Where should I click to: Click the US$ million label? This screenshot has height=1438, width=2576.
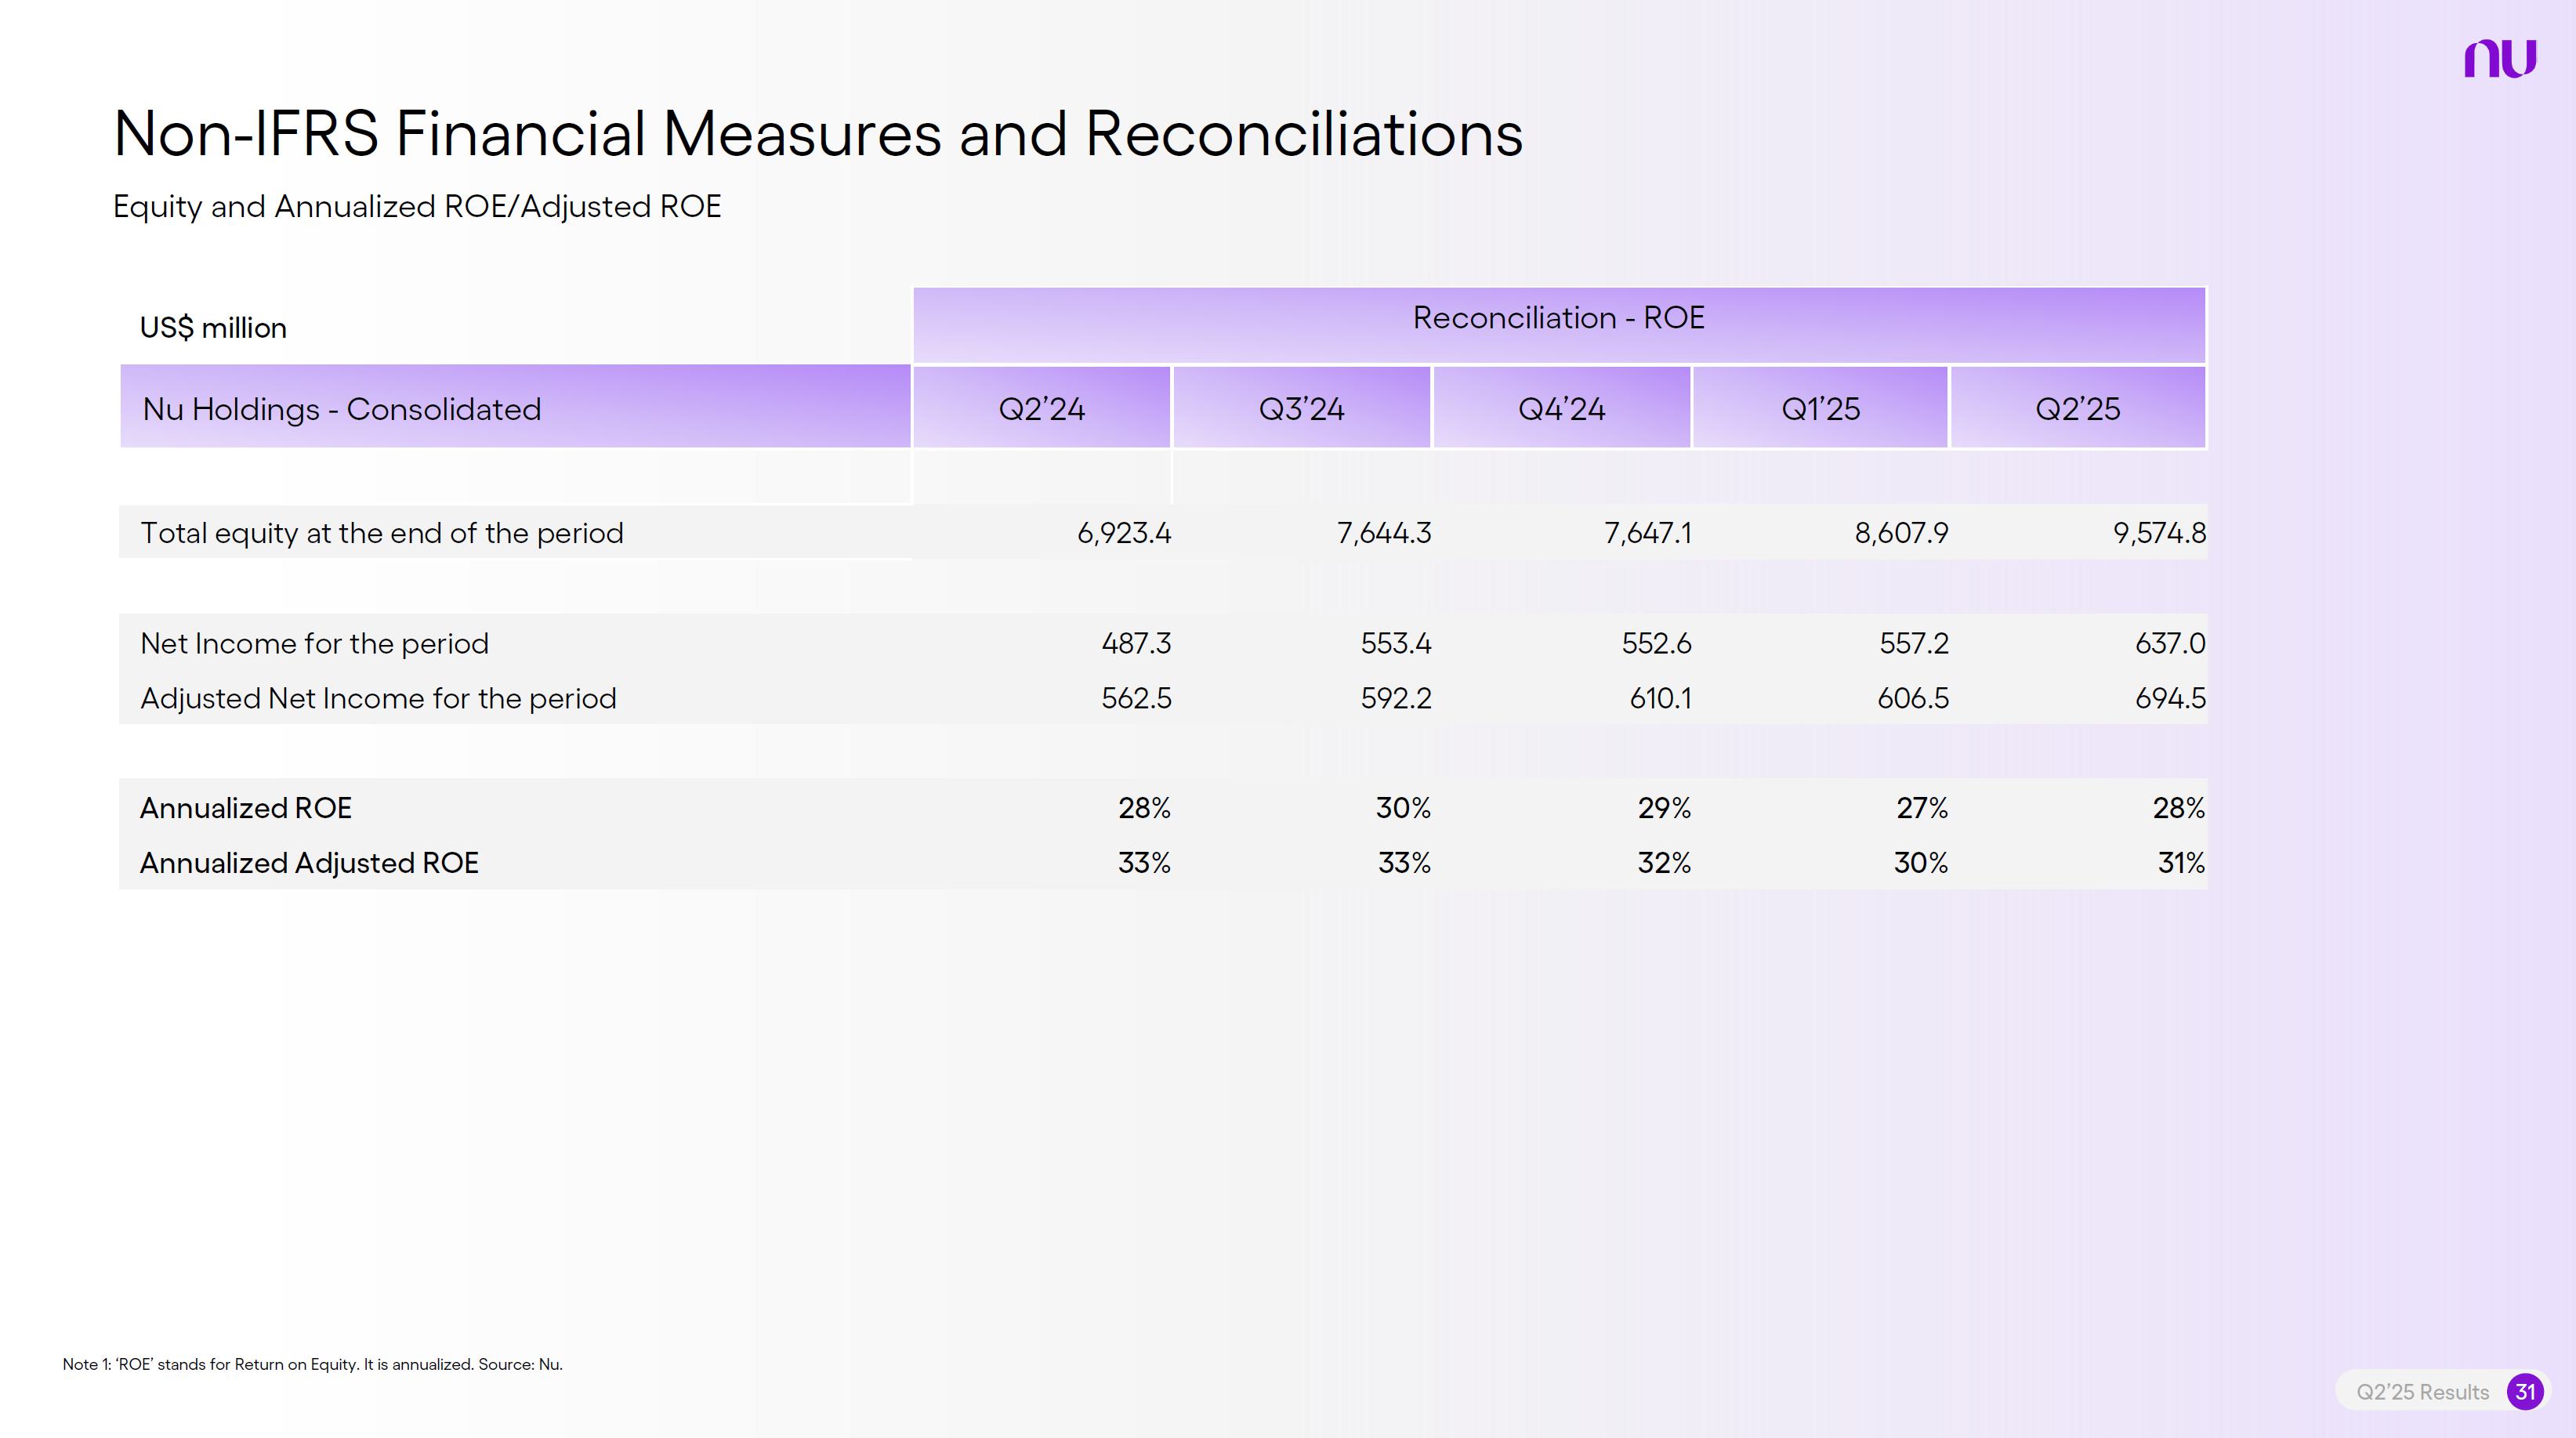[x=213, y=328]
